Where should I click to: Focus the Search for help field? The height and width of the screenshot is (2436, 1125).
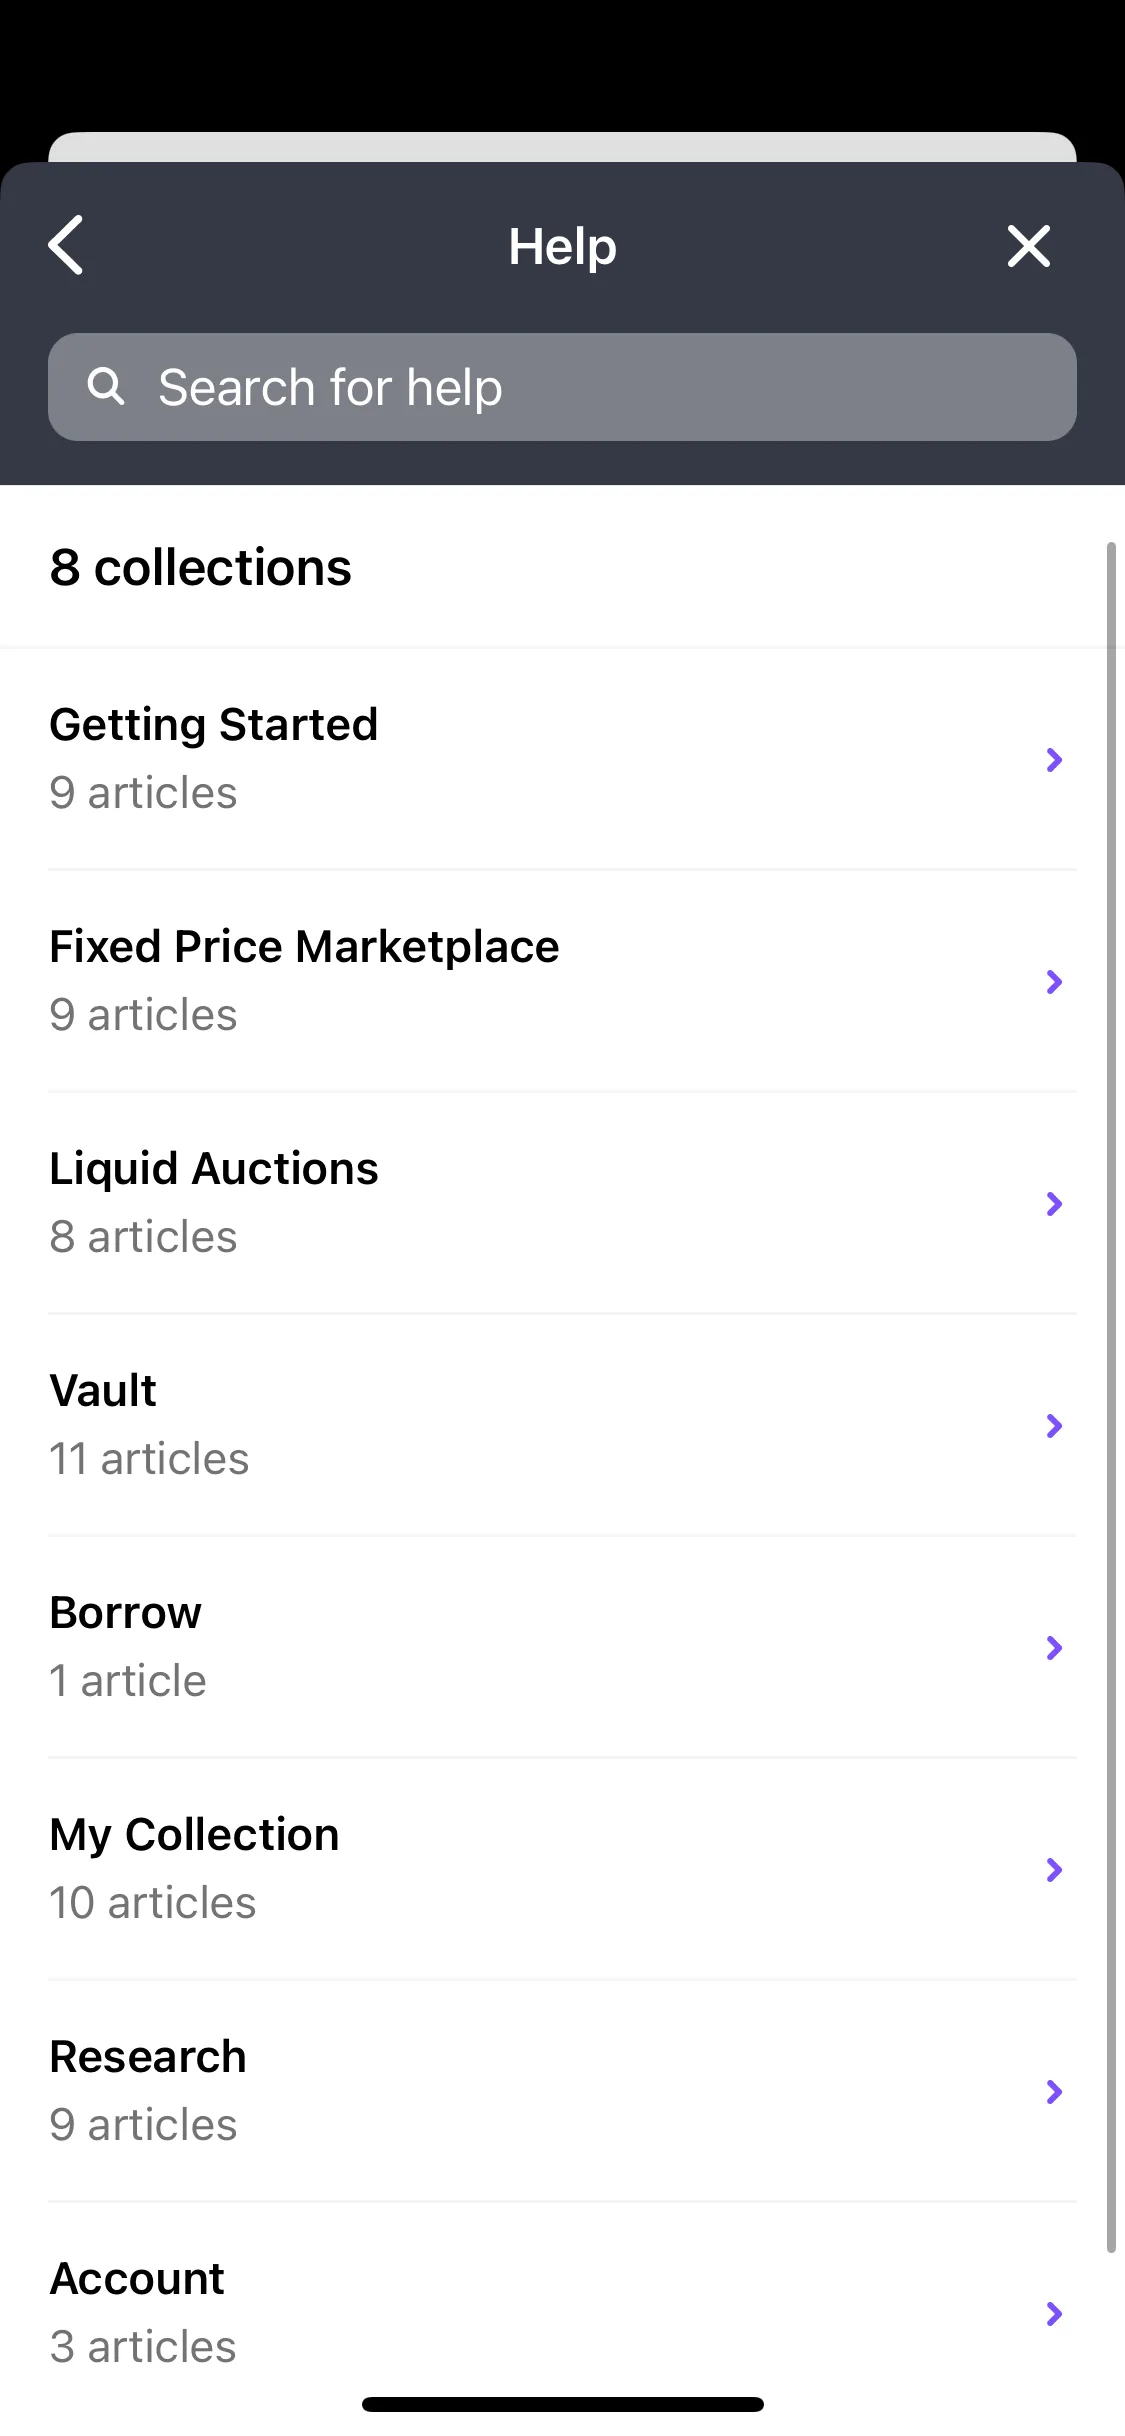562,387
